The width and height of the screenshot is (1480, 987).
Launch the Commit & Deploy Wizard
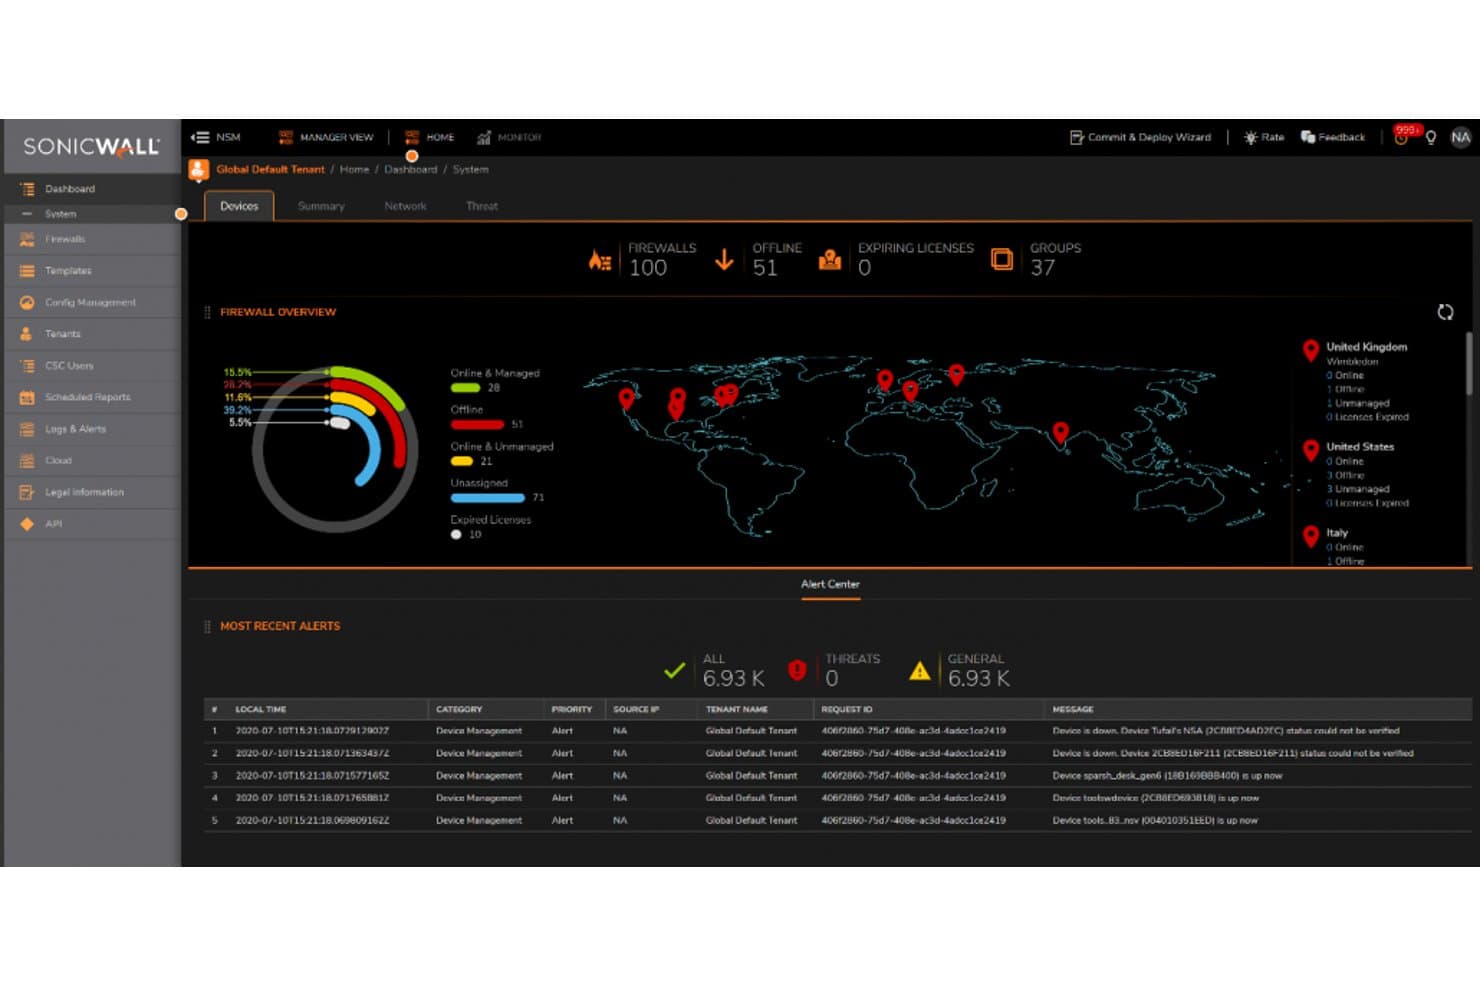click(1140, 137)
